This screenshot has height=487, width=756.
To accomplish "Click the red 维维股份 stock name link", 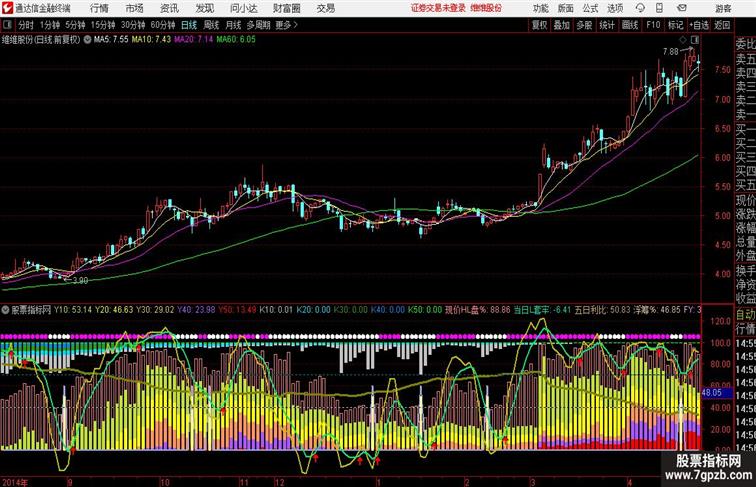I will point(486,8).
